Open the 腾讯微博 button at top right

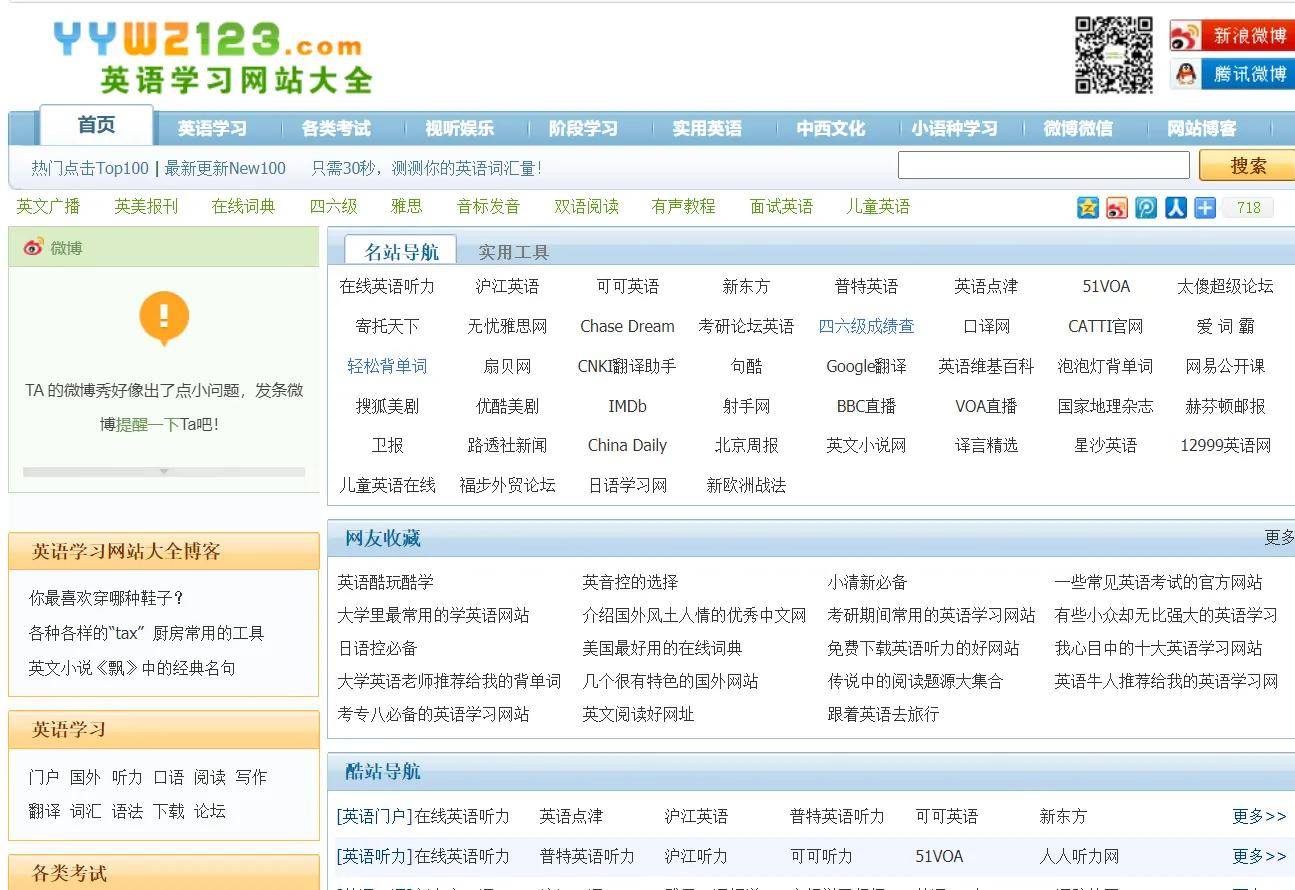(1232, 74)
